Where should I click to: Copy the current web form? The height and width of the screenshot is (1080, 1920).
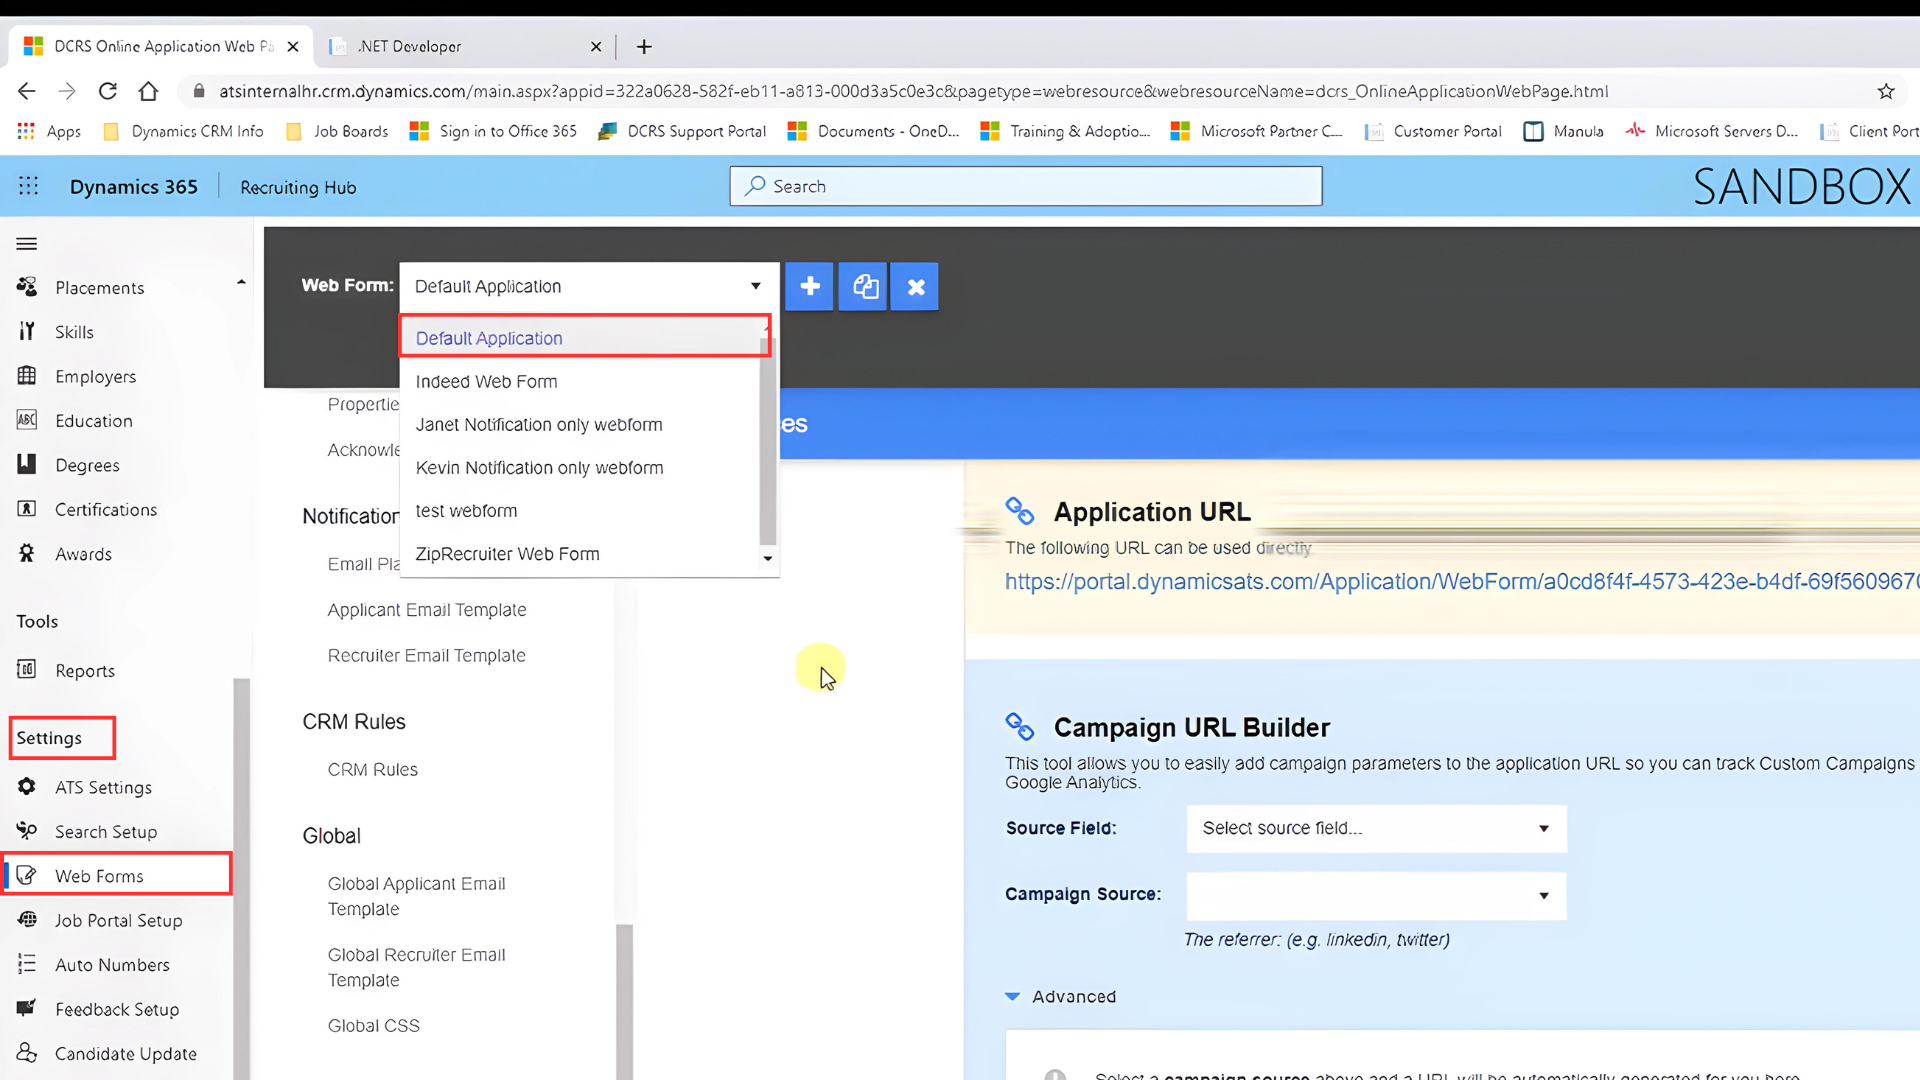(x=863, y=287)
